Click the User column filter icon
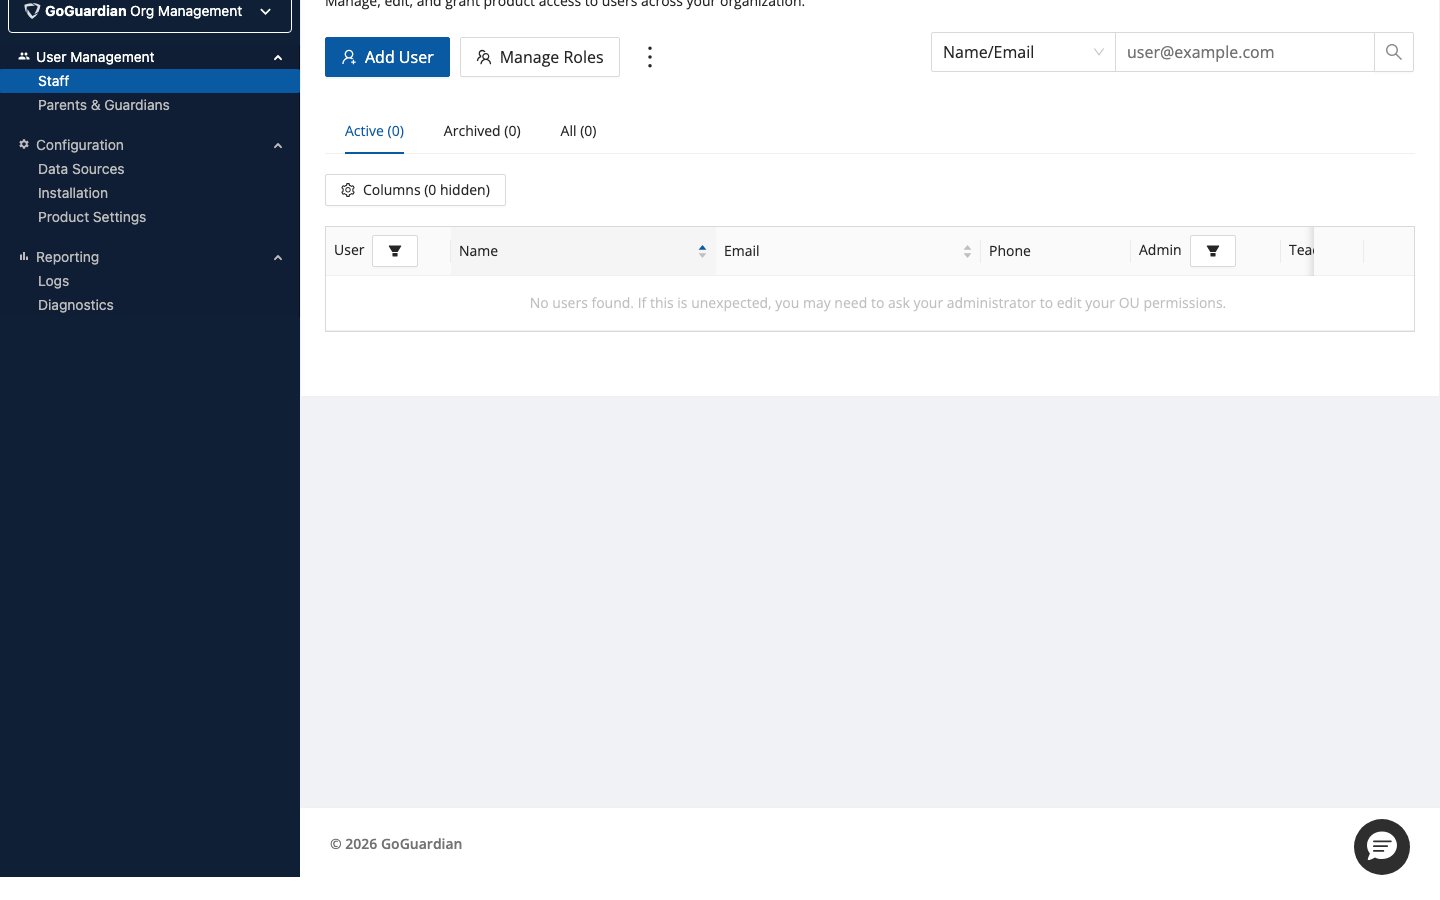 (395, 251)
